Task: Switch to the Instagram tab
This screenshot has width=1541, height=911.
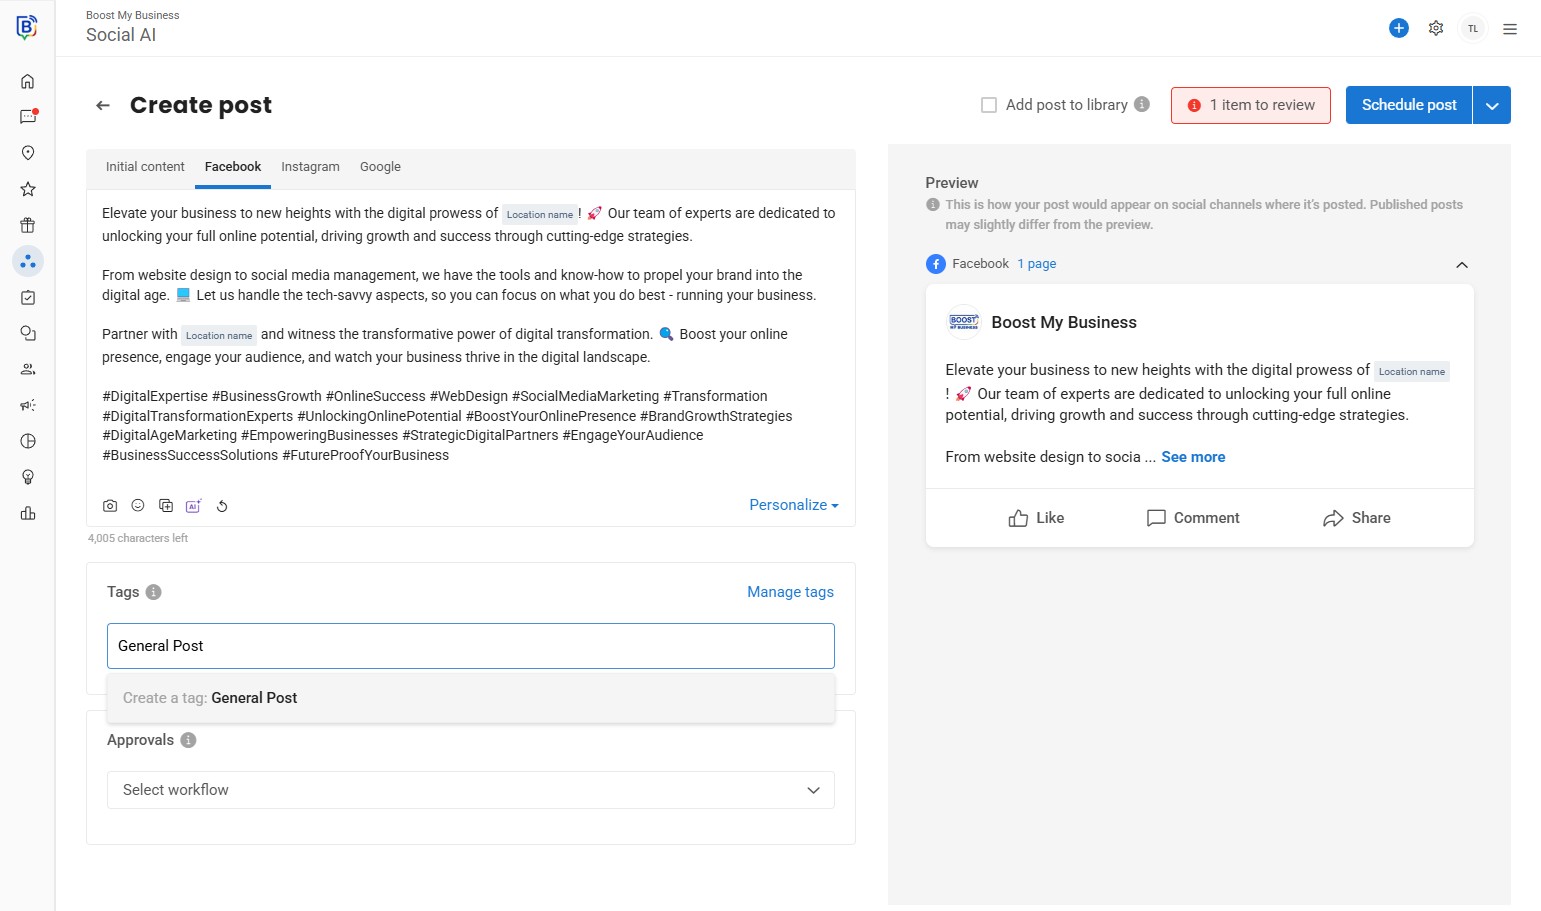Action: point(310,167)
